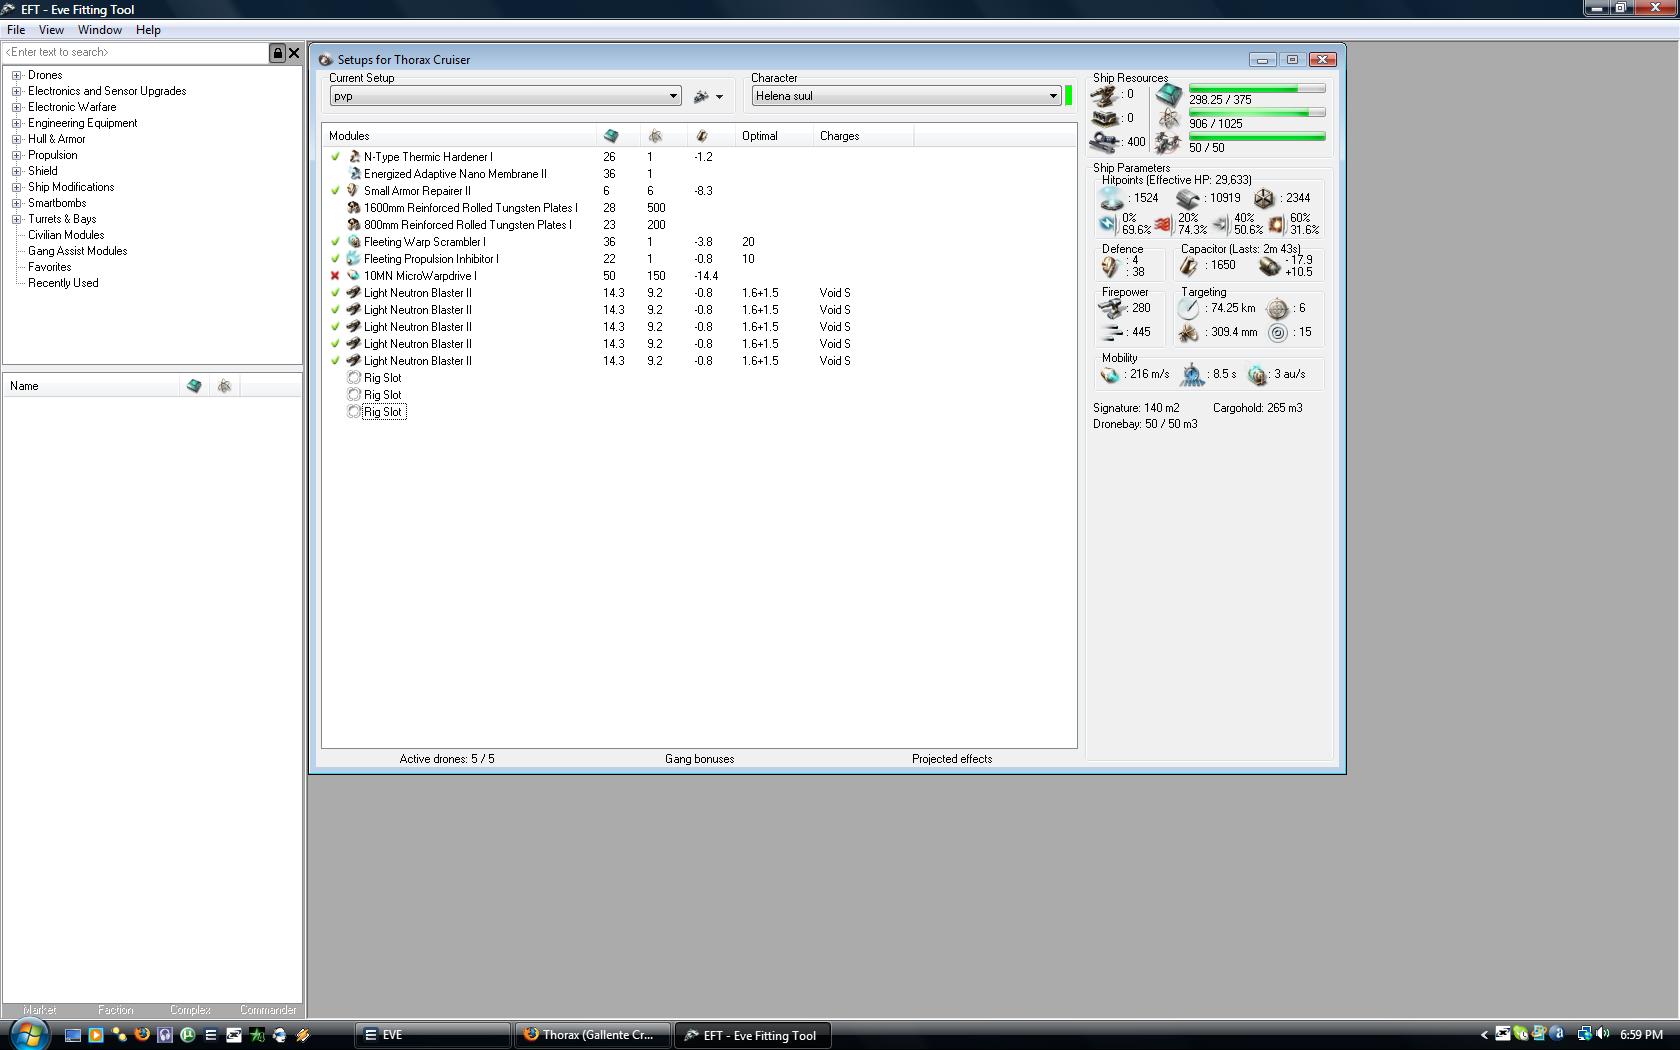
Task: Expand the Drones tree node
Action: [x=17, y=75]
